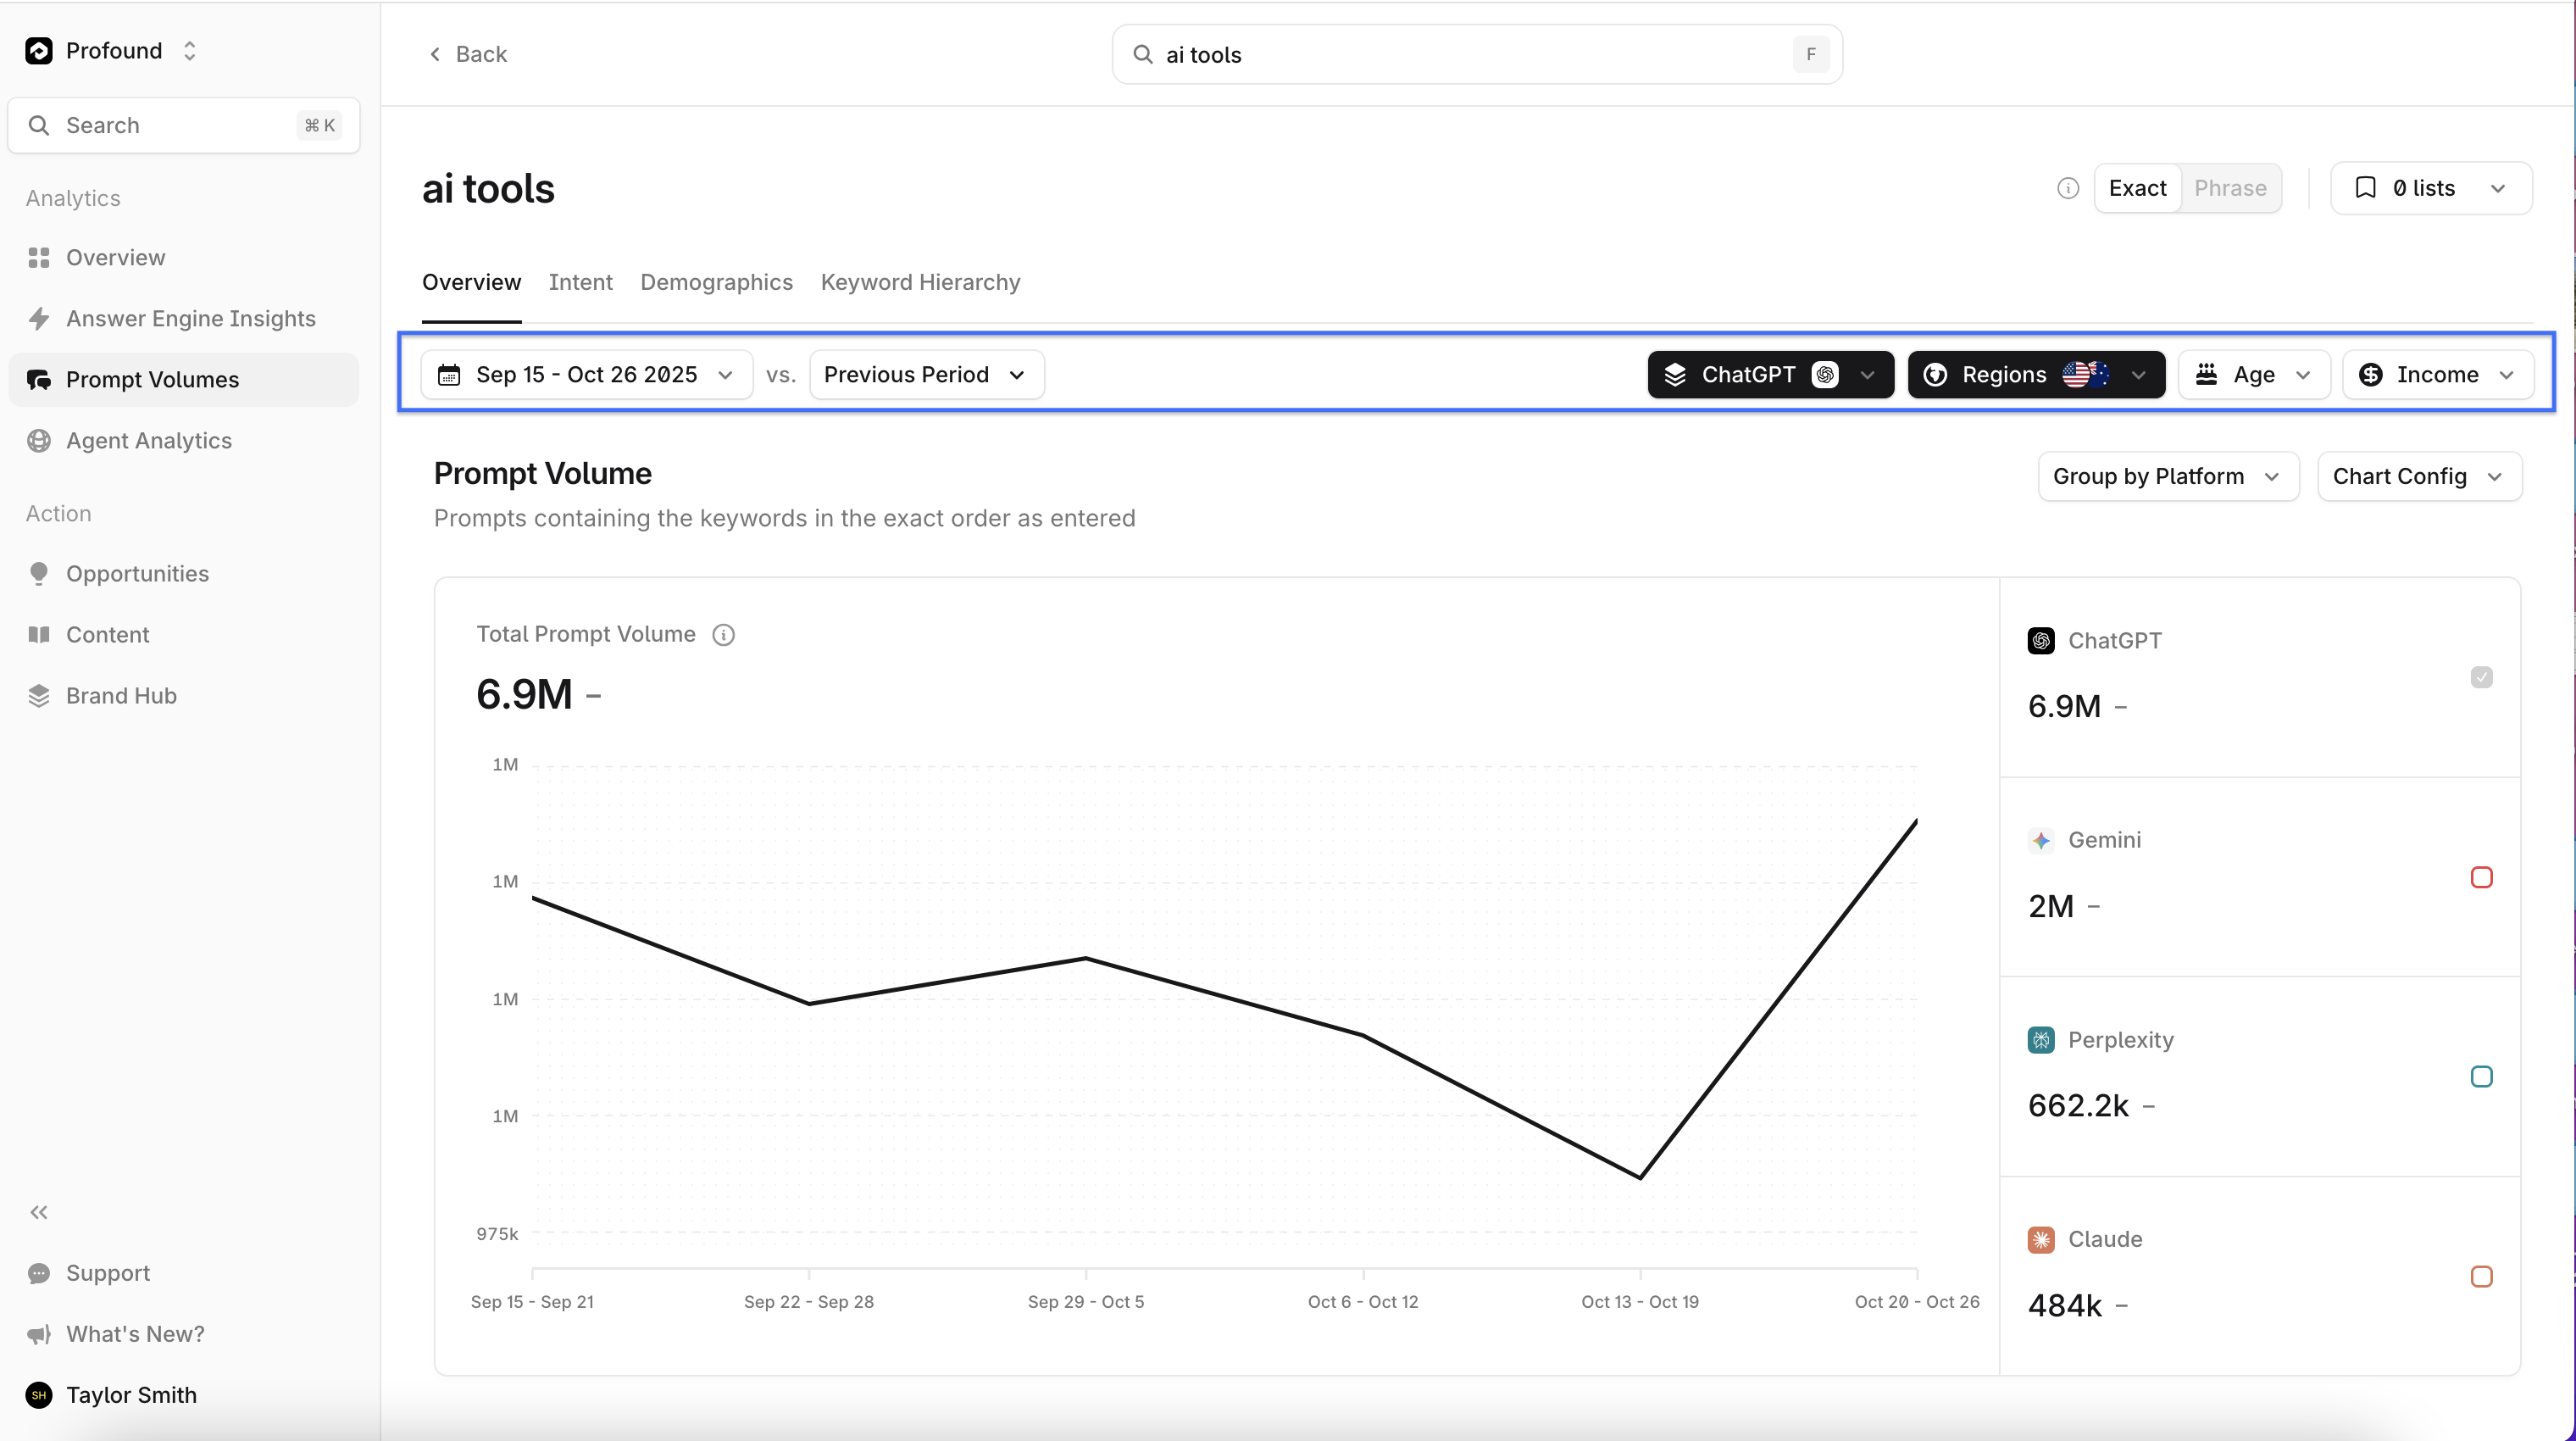This screenshot has width=2576, height=1441.
Task: Click the Sep 15 - Sep 21 chart axis label
Action: coord(532,1302)
